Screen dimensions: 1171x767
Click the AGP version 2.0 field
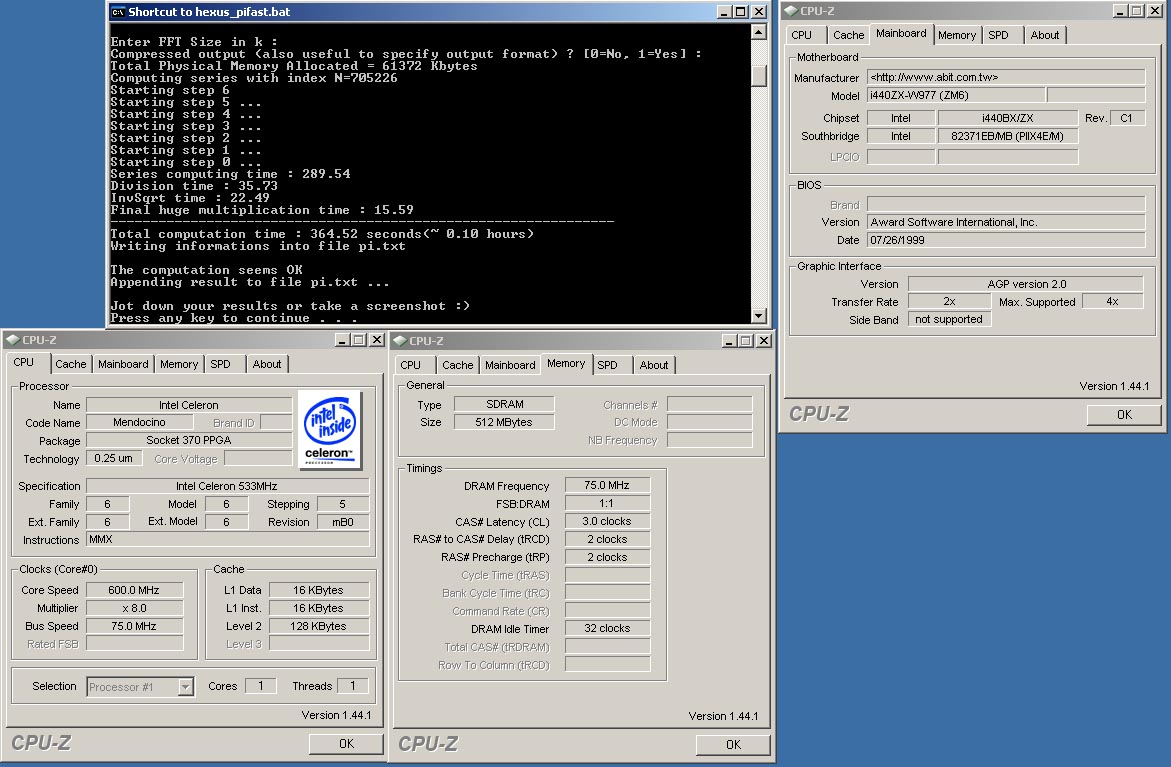[1026, 284]
